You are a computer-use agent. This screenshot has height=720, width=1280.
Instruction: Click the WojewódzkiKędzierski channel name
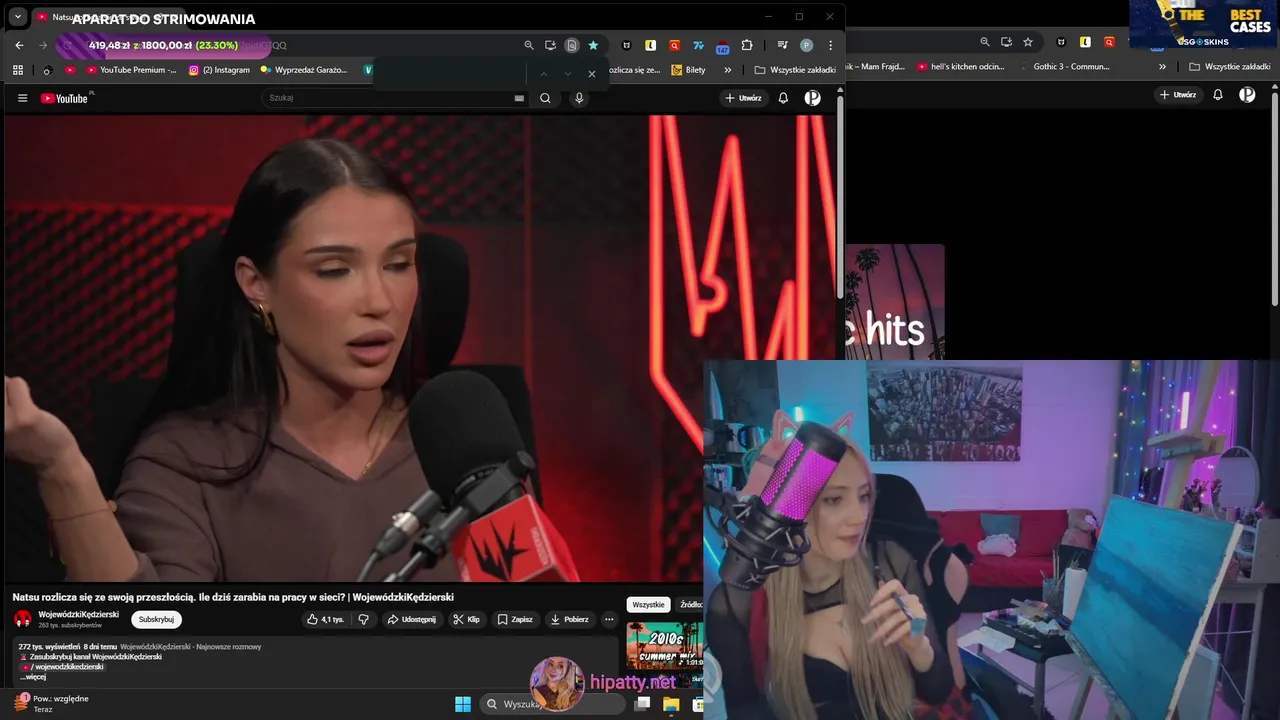click(x=78, y=614)
